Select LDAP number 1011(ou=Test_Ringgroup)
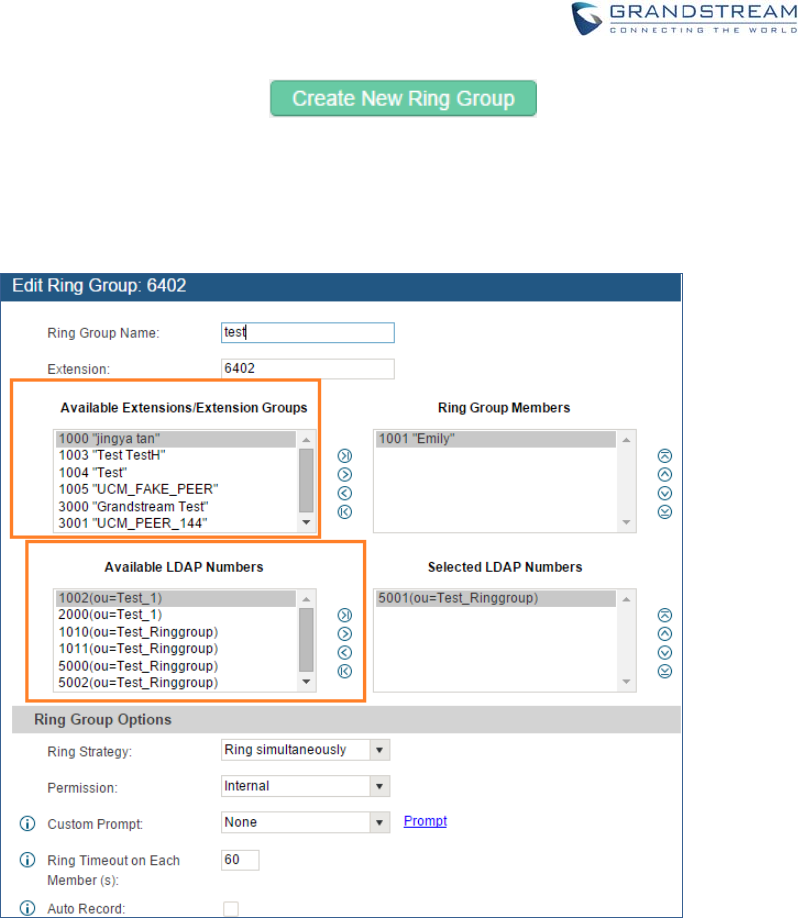 tap(176, 649)
